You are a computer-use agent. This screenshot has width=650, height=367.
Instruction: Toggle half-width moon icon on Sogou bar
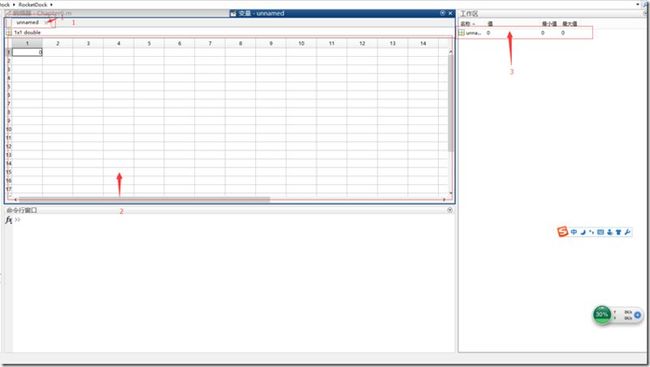tap(583, 232)
